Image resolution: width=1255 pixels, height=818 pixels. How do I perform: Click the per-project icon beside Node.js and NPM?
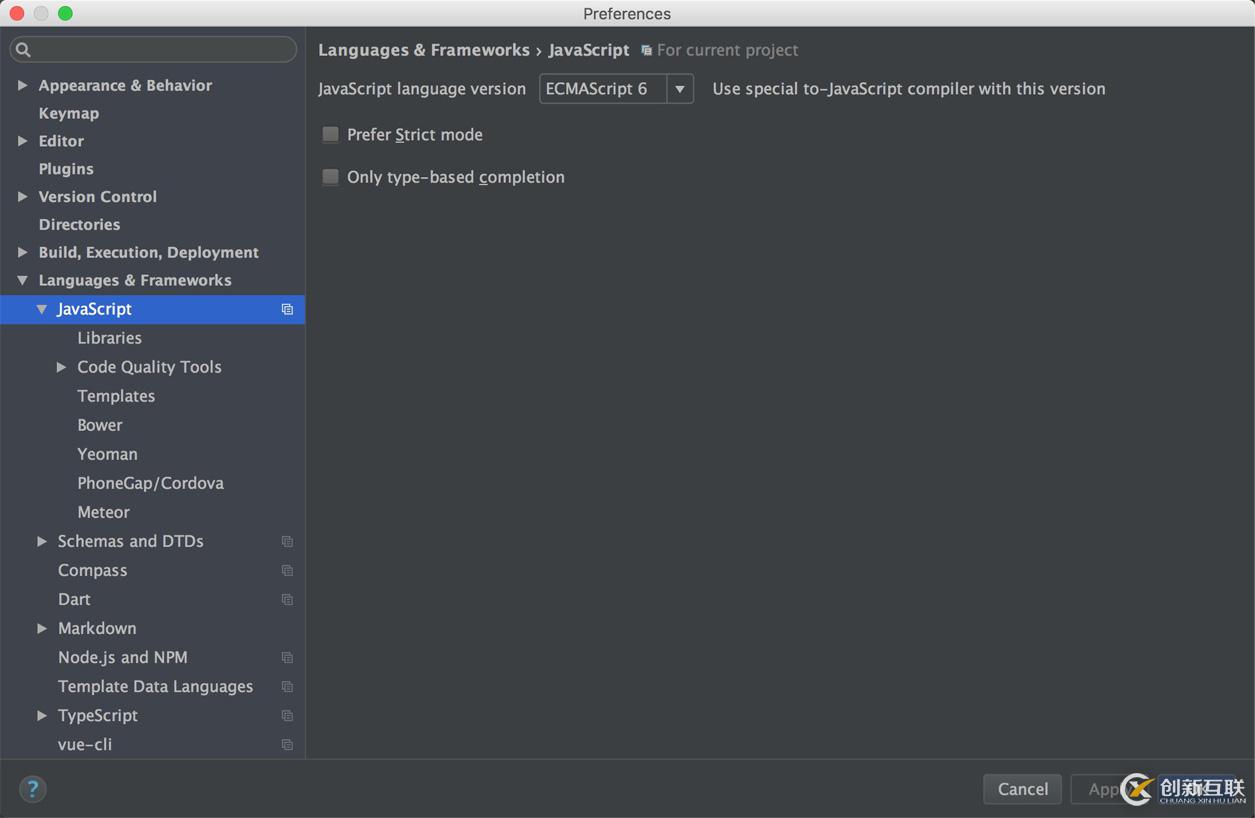pos(286,657)
